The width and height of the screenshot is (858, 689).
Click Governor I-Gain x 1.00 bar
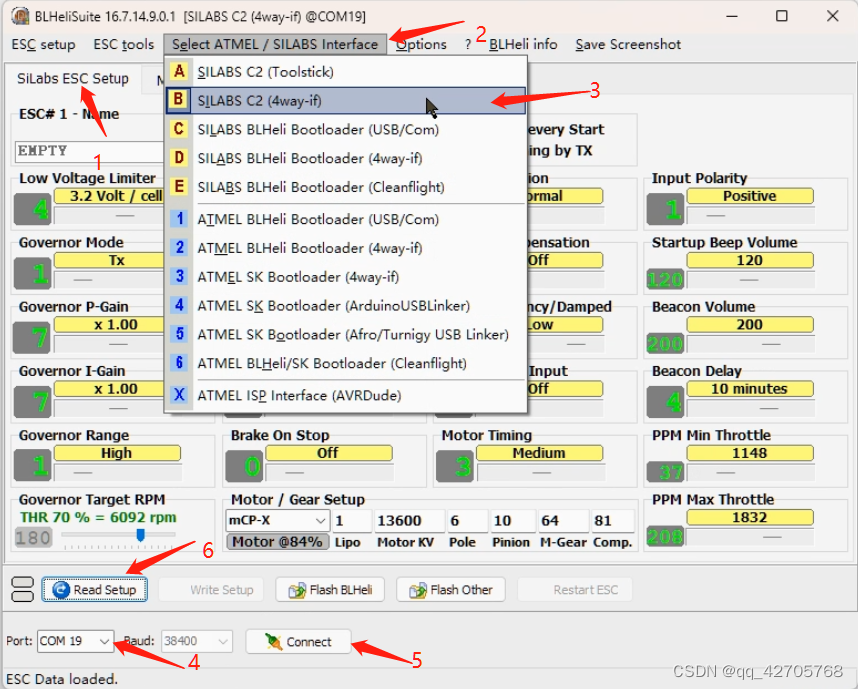[109, 389]
